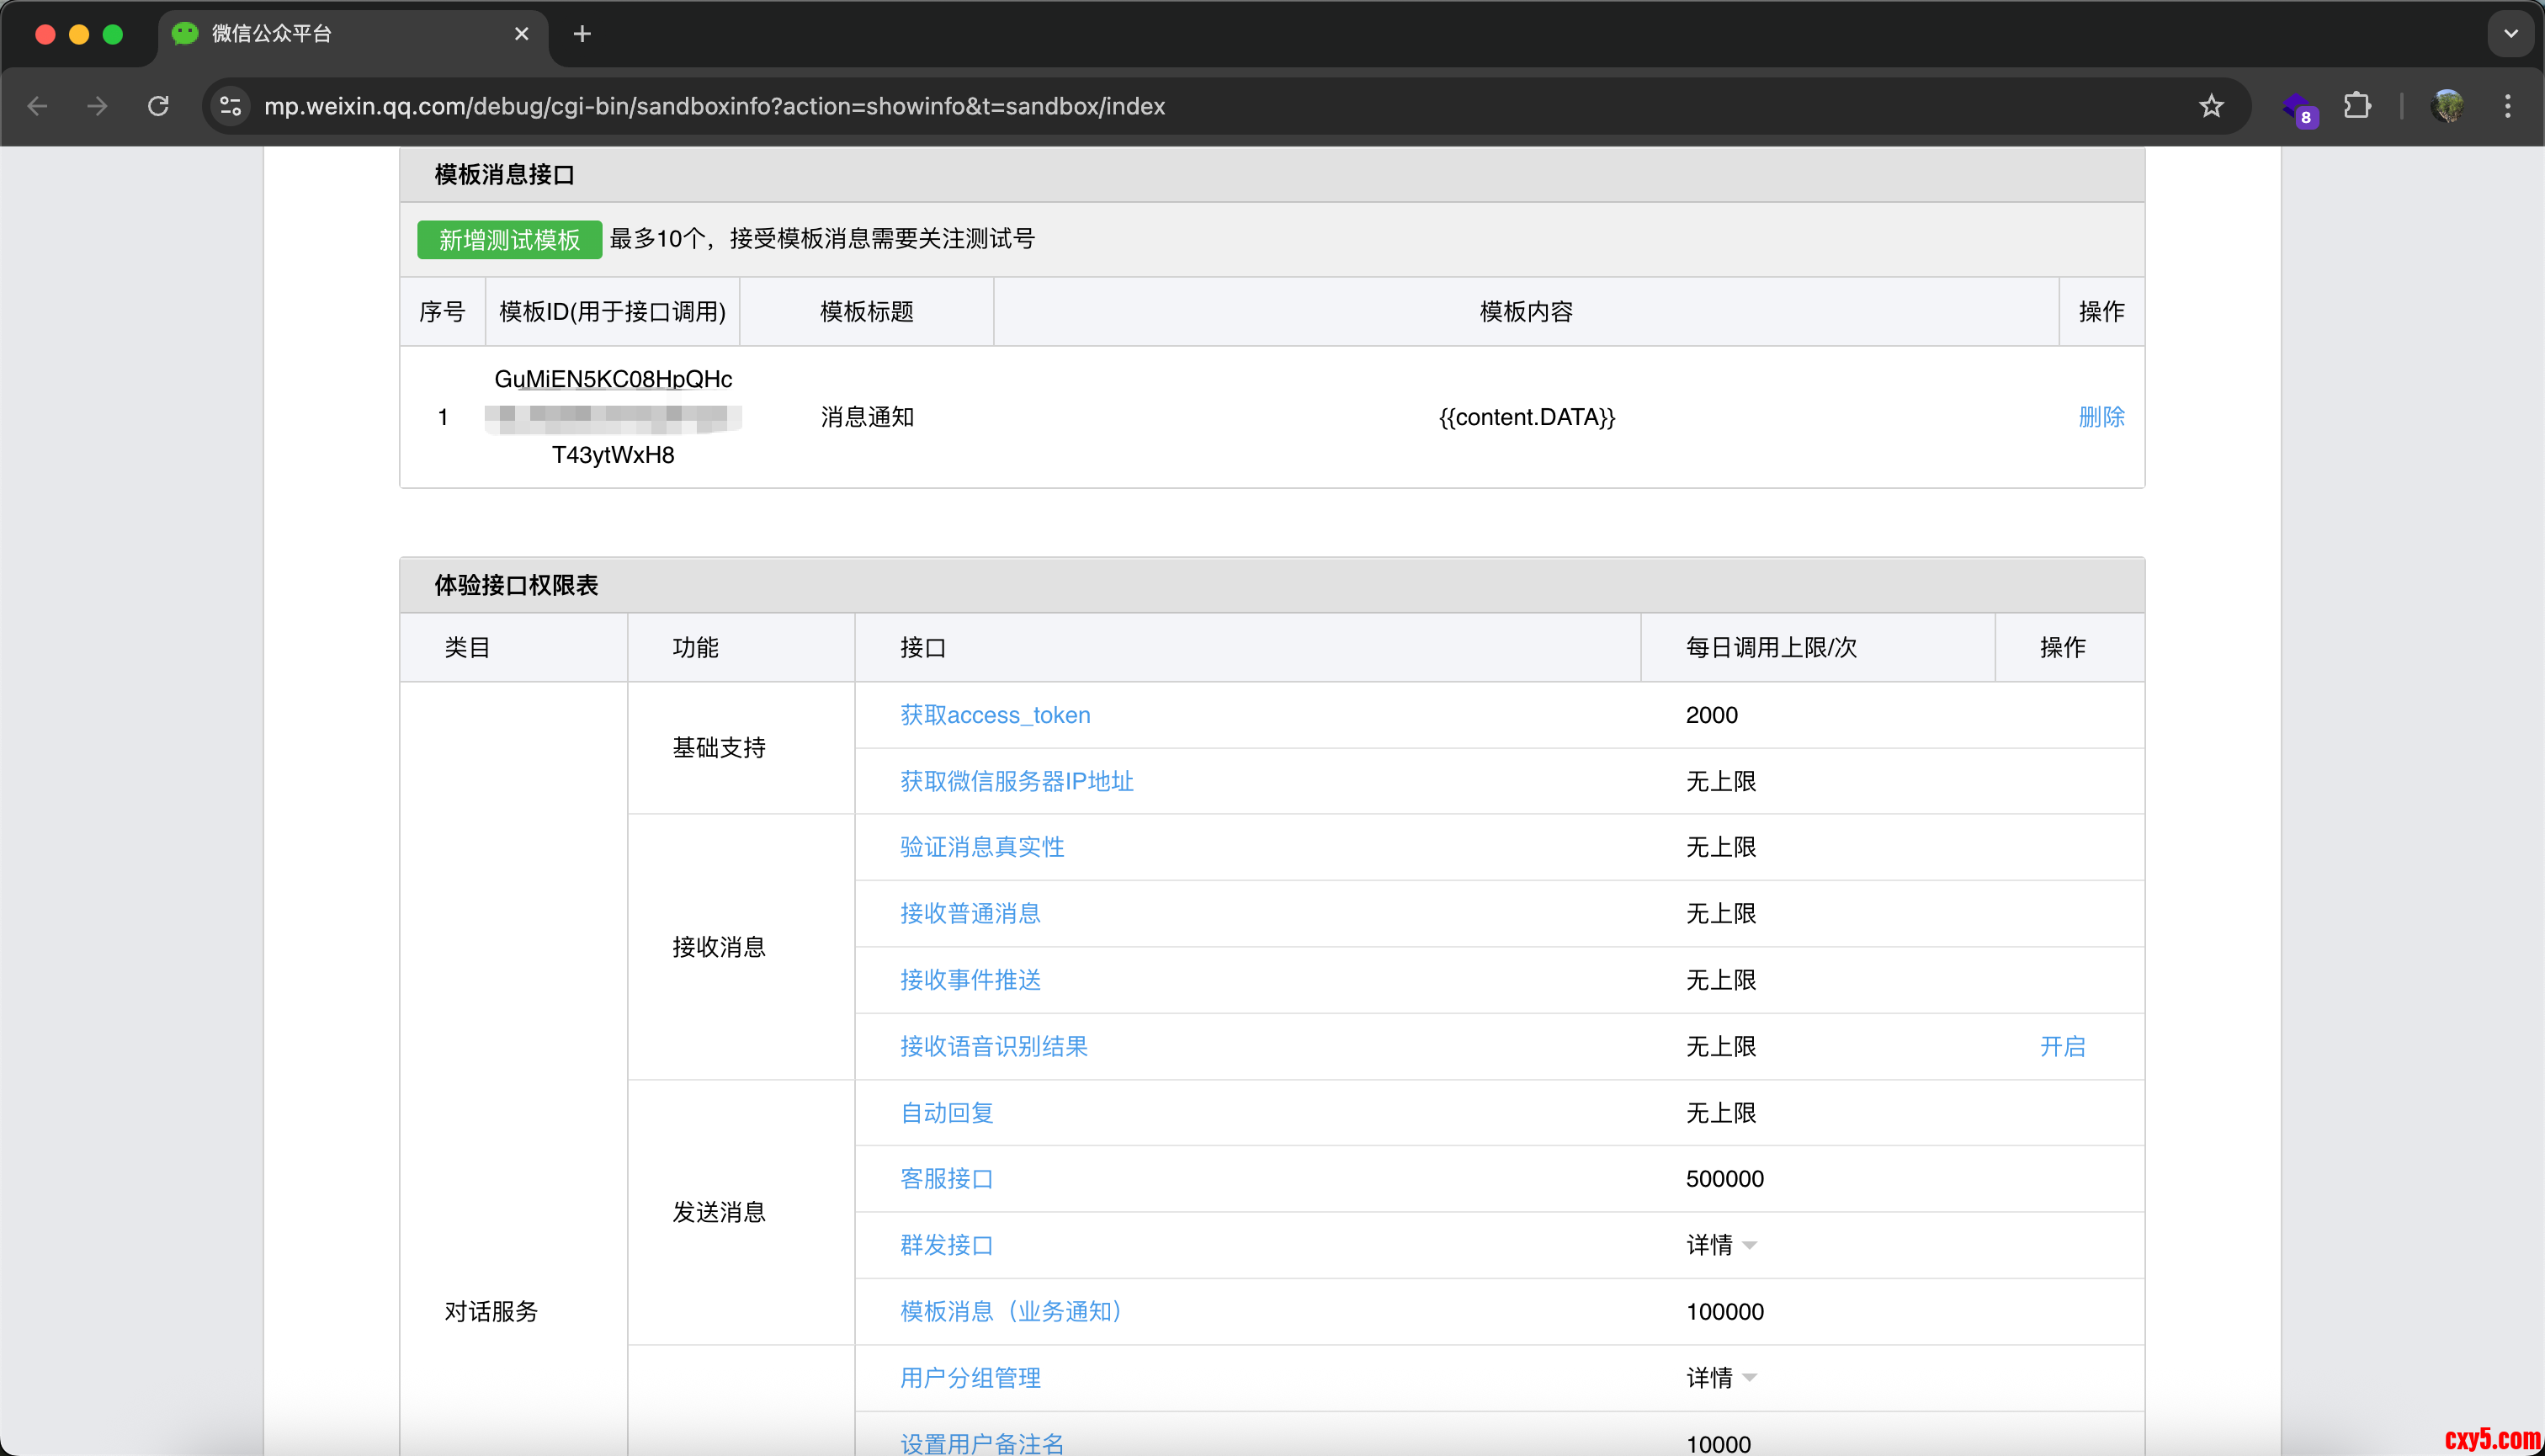Image resolution: width=2545 pixels, height=1456 pixels.
Task: Click the 新增测试模板 button
Action: pos(509,240)
